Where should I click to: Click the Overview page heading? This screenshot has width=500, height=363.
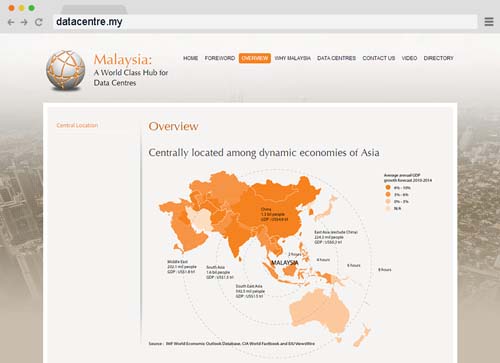click(x=173, y=126)
